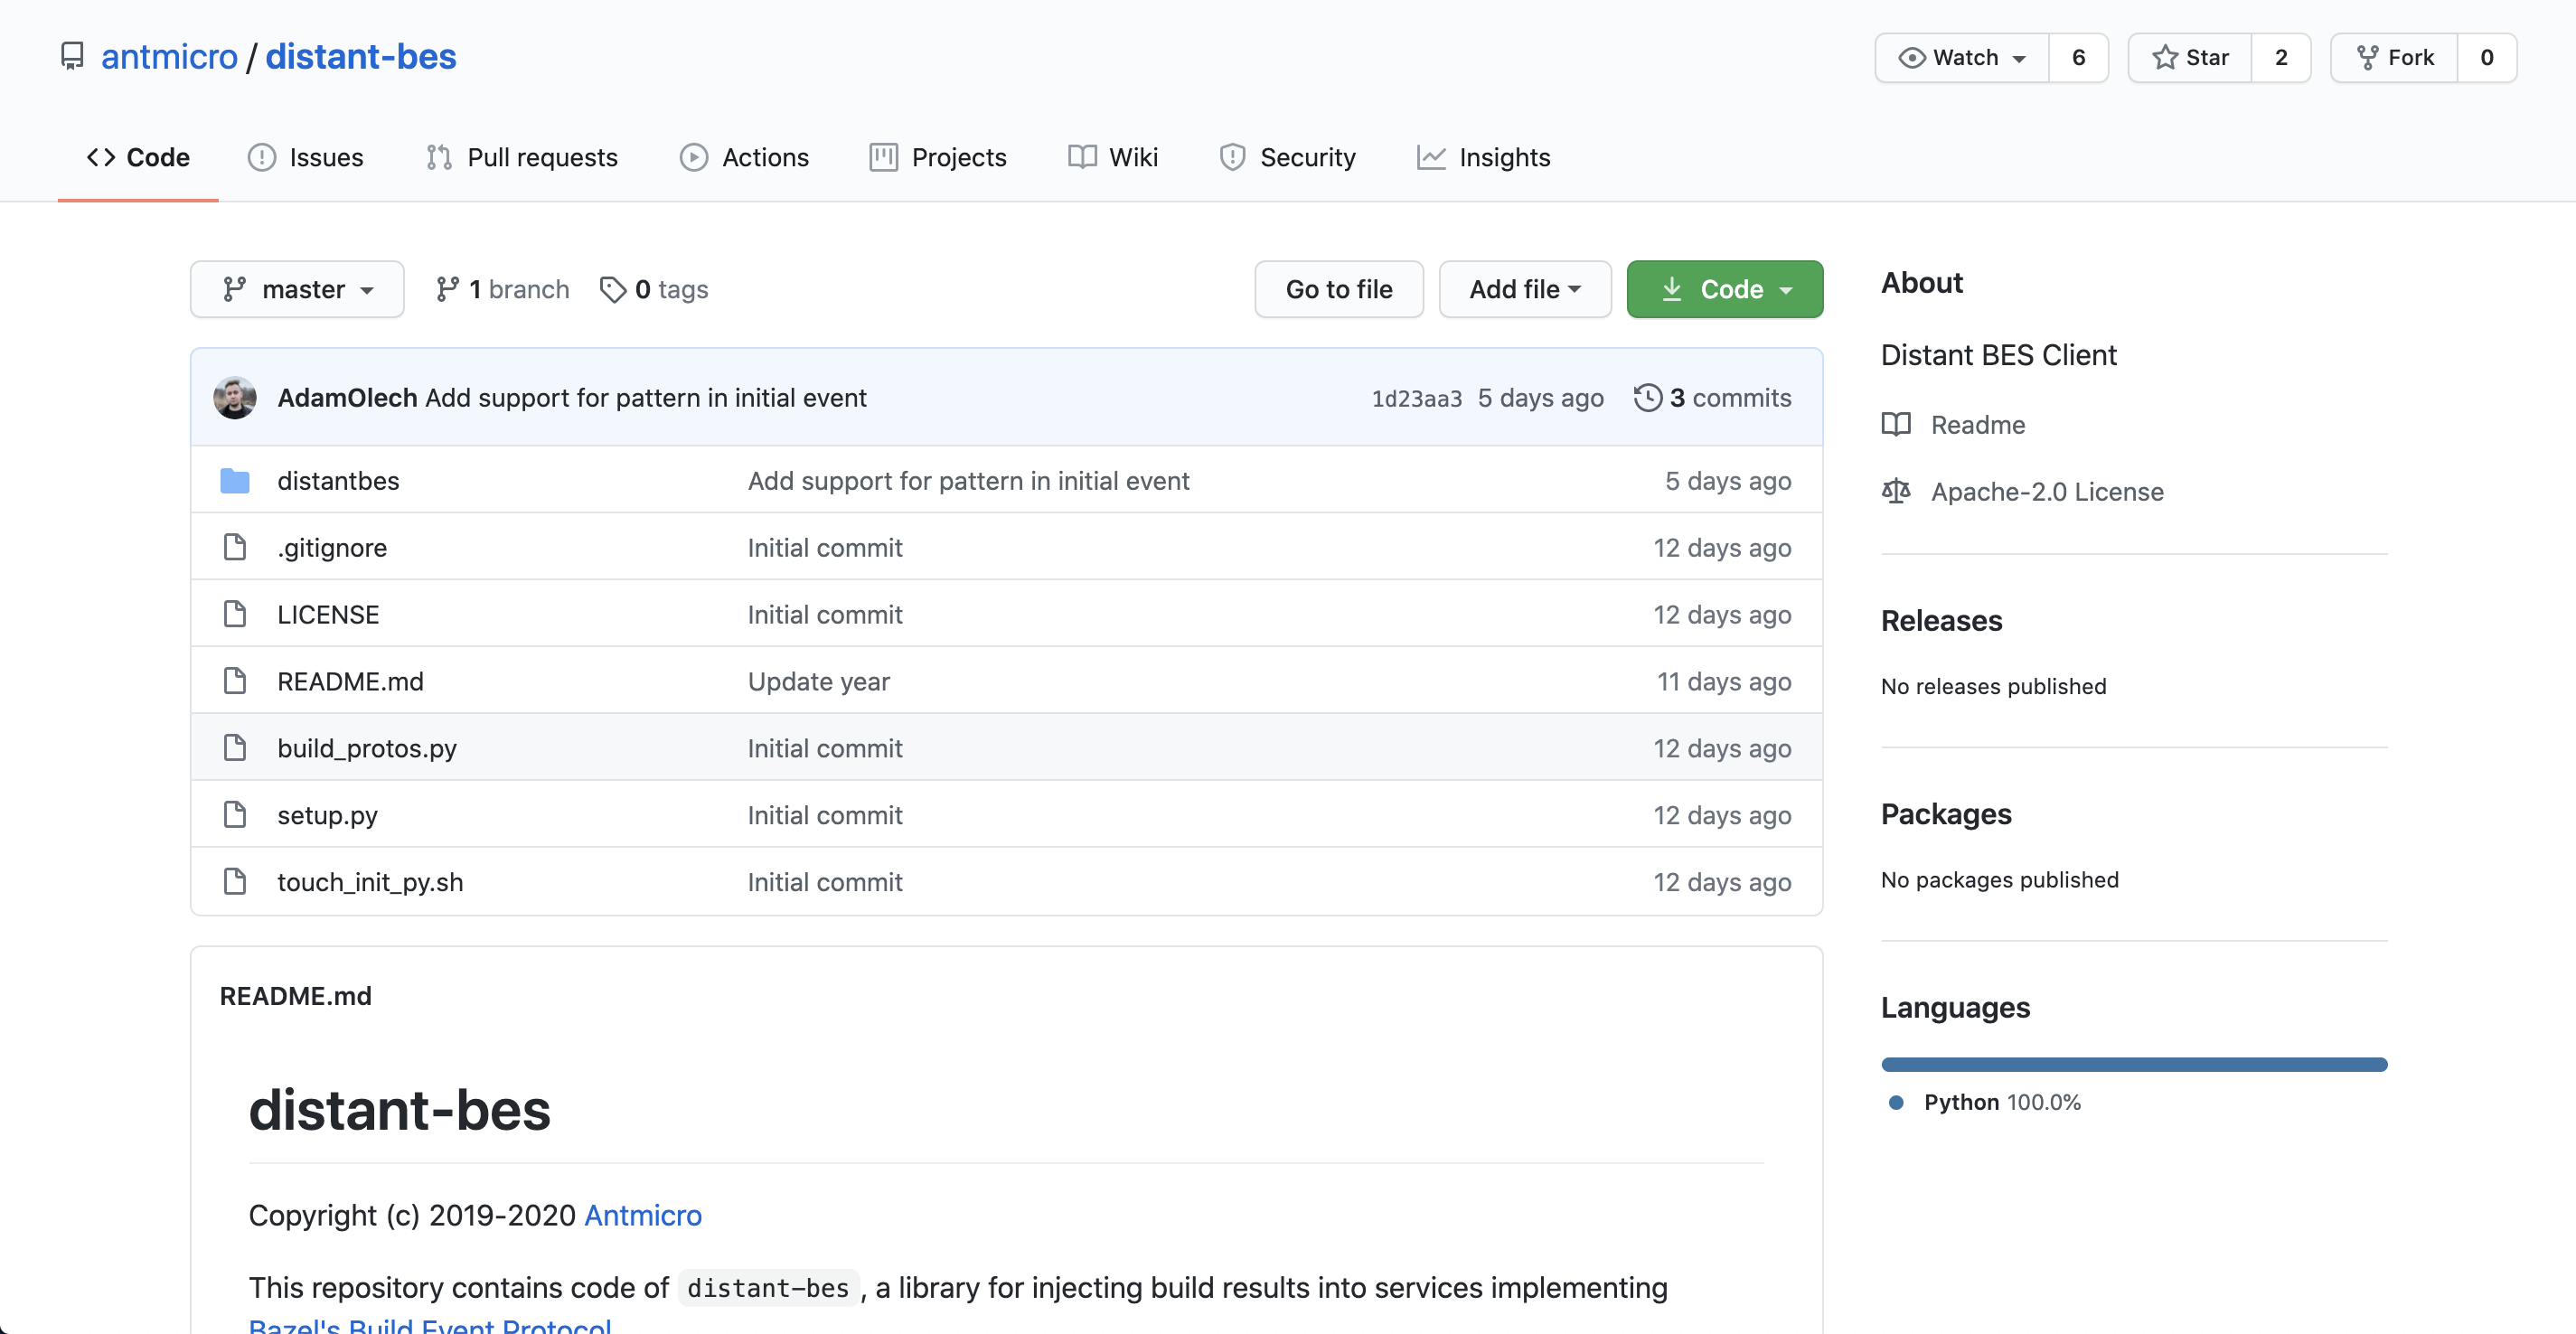Click the branch icon beside 1 branch
Image resolution: width=2576 pixels, height=1334 pixels.
coord(447,290)
